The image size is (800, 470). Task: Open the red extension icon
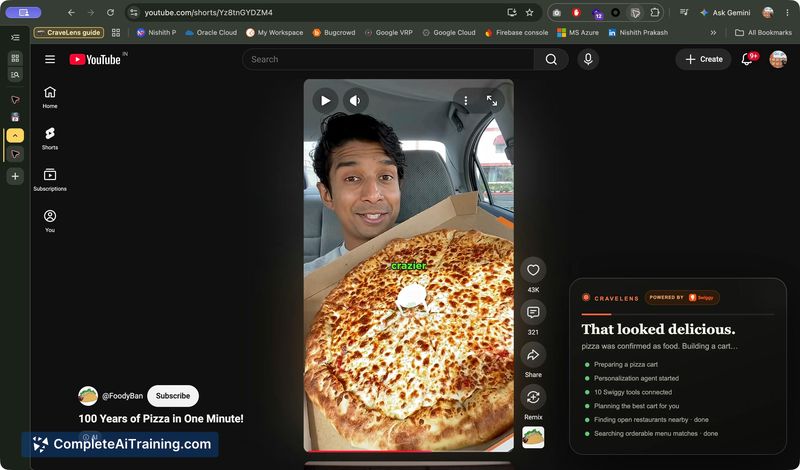pyautogui.click(x=577, y=13)
